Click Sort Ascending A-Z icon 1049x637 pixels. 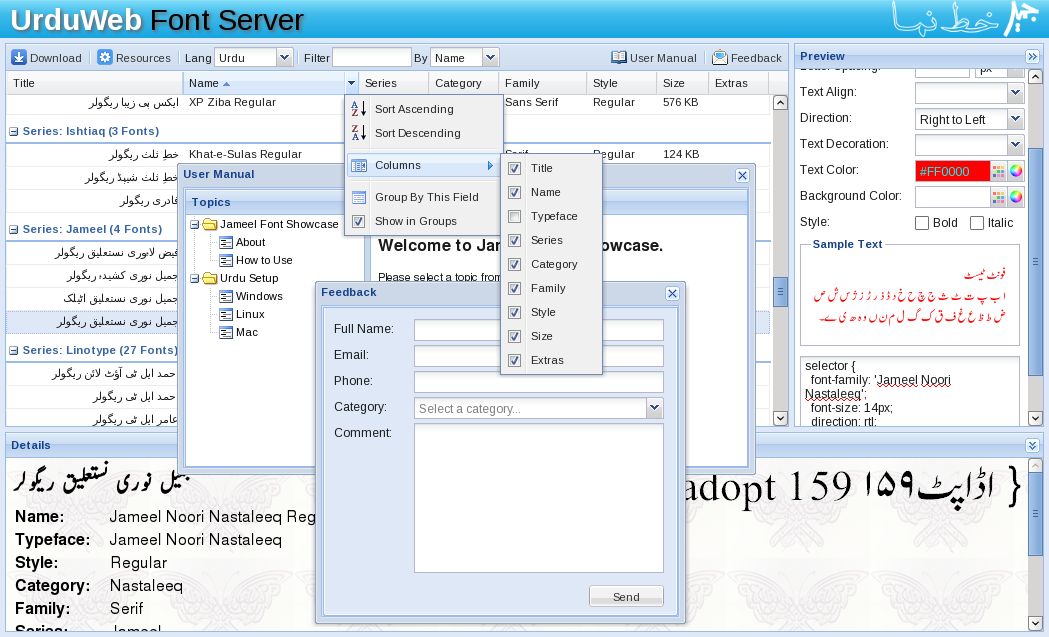[x=359, y=108]
